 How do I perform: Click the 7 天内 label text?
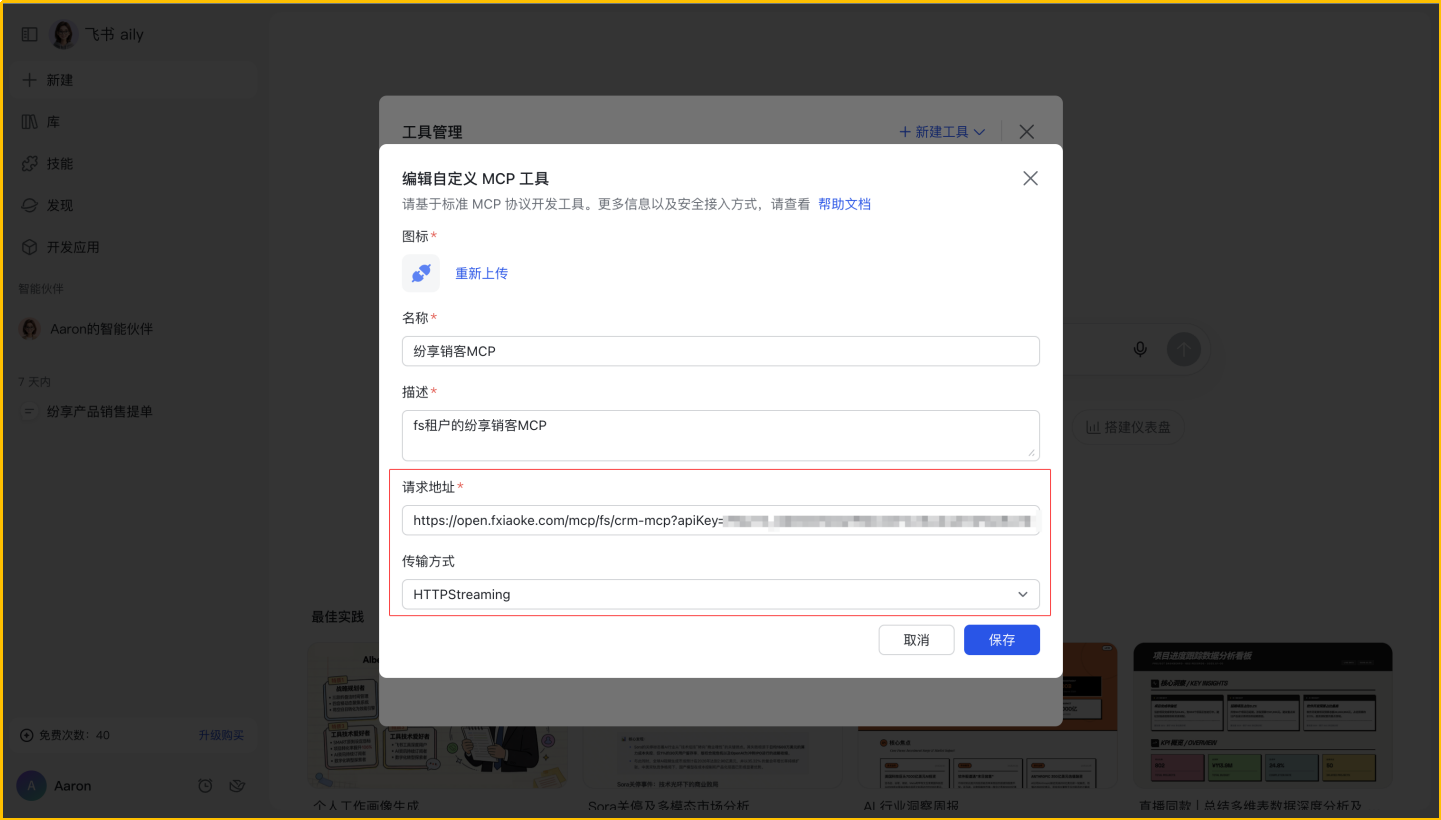coord(34,382)
